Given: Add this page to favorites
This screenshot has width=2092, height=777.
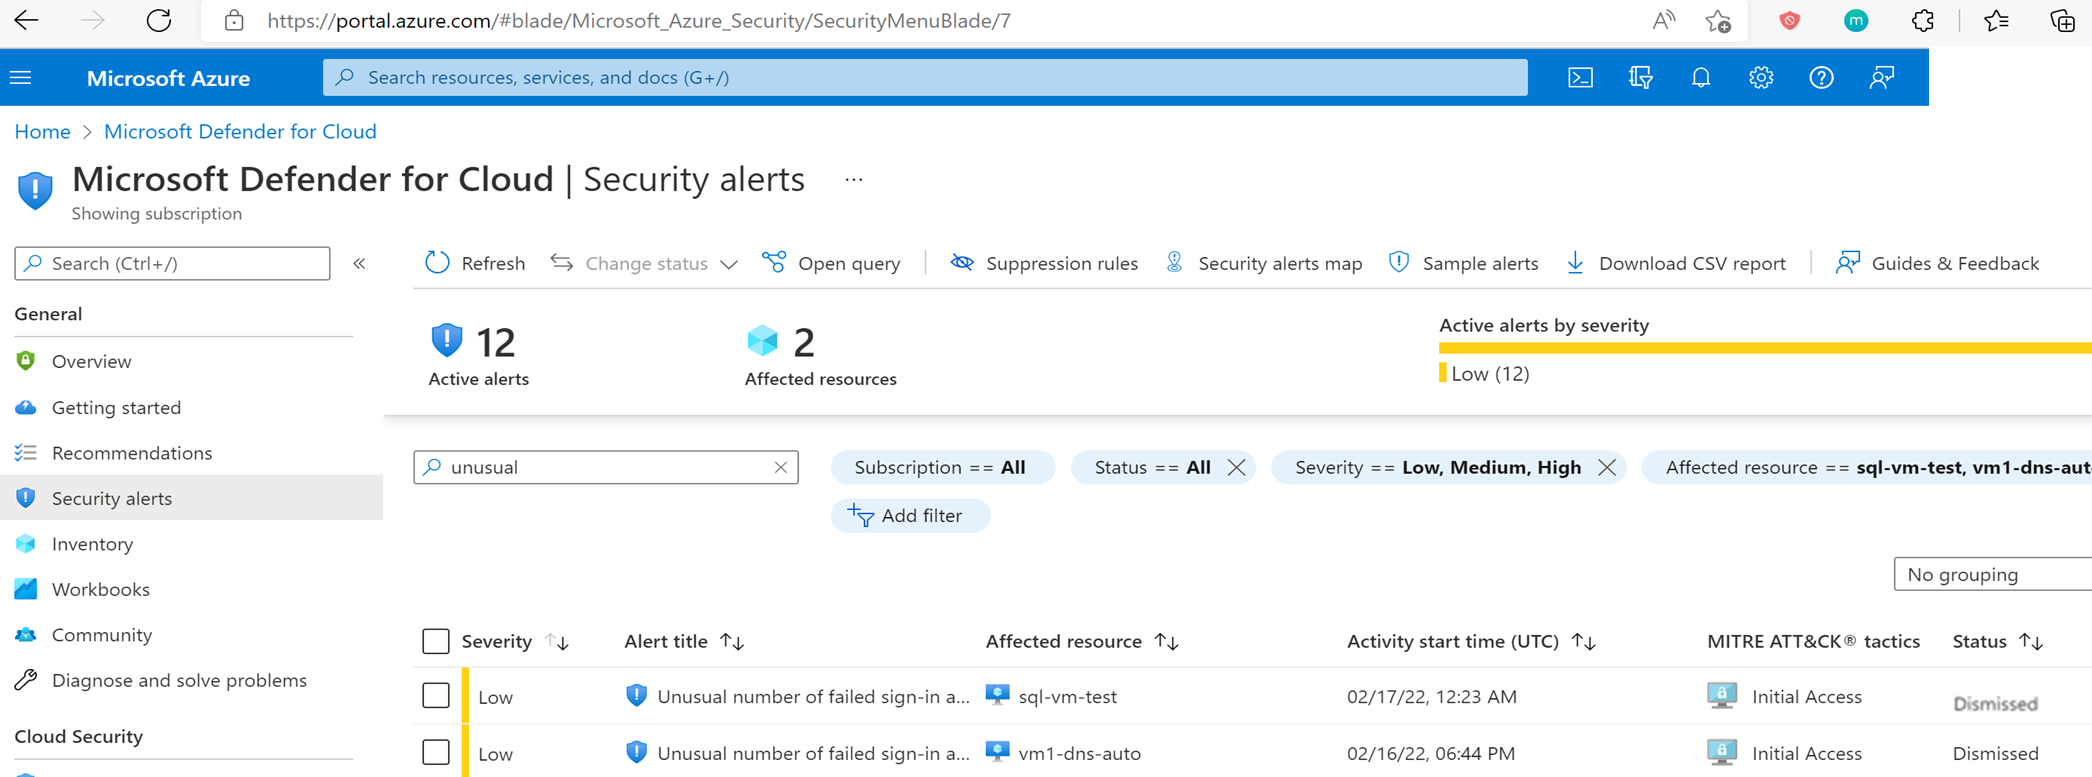Looking at the screenshot, I should click(1718, 21).
